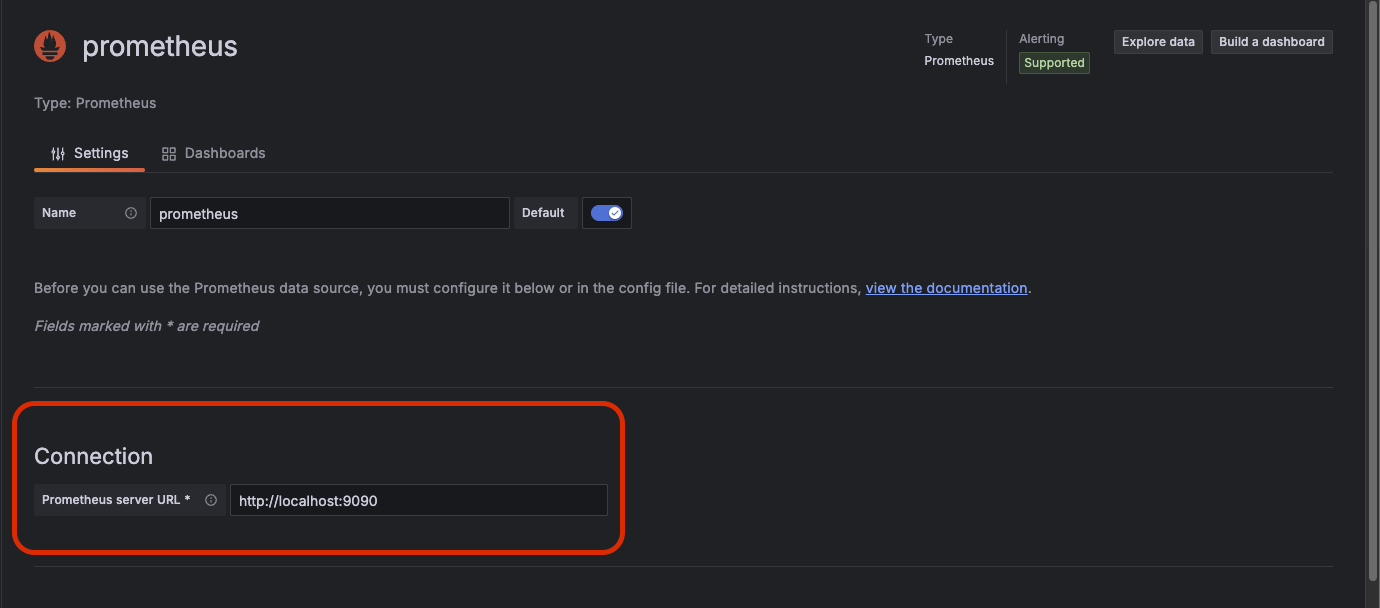Click the Prometheus value under Type header
This screenshot has width=1380, height=608.
pos(959,61)
